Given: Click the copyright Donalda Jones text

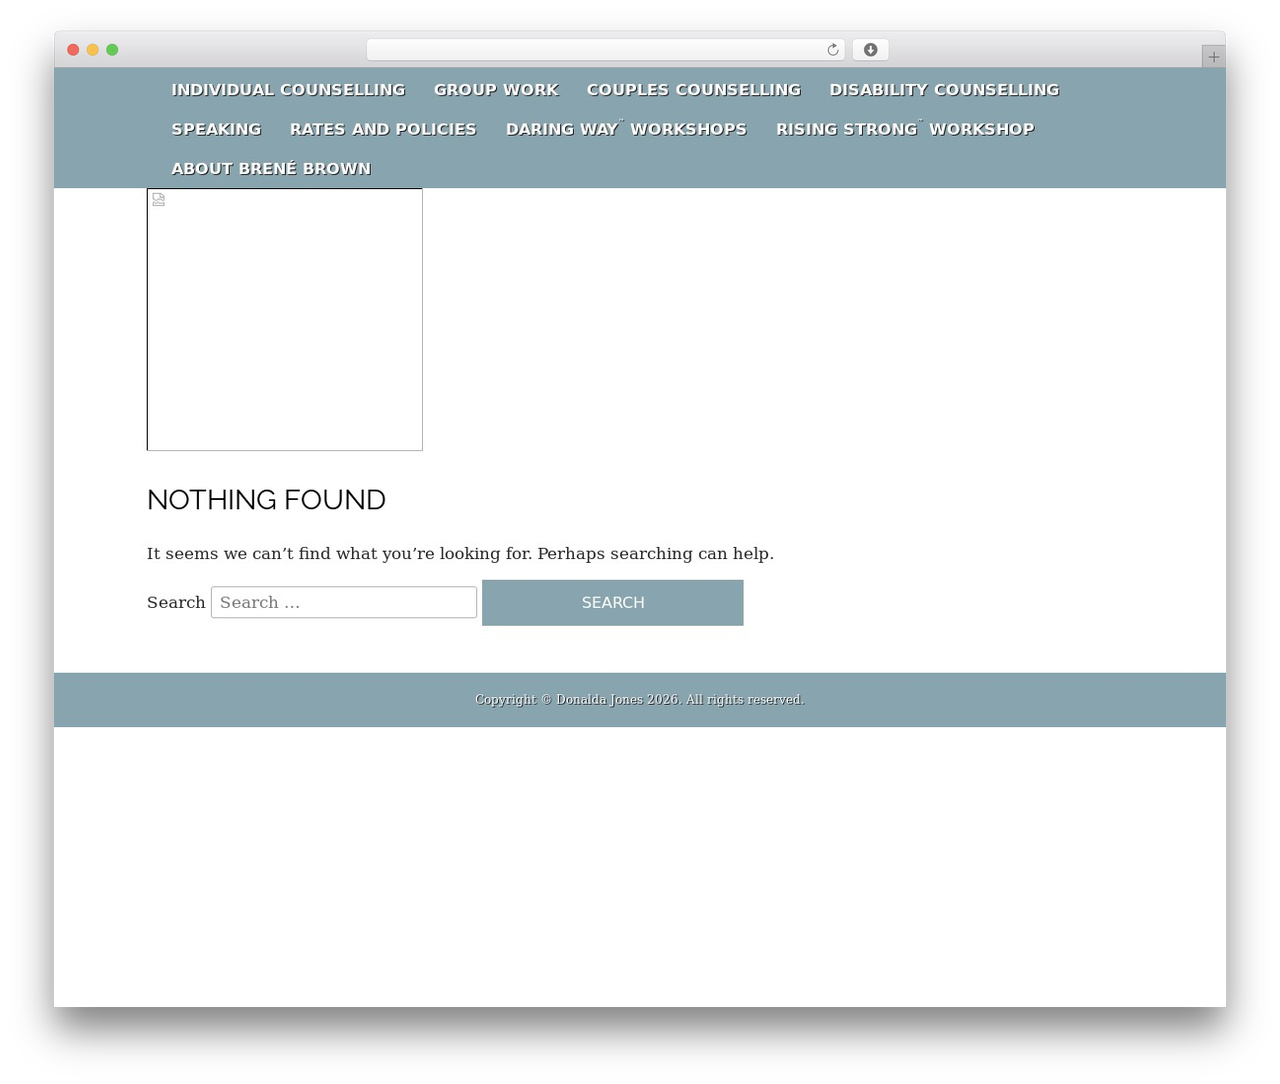Looking at the screenshot, I should click(x=640, y=700).
